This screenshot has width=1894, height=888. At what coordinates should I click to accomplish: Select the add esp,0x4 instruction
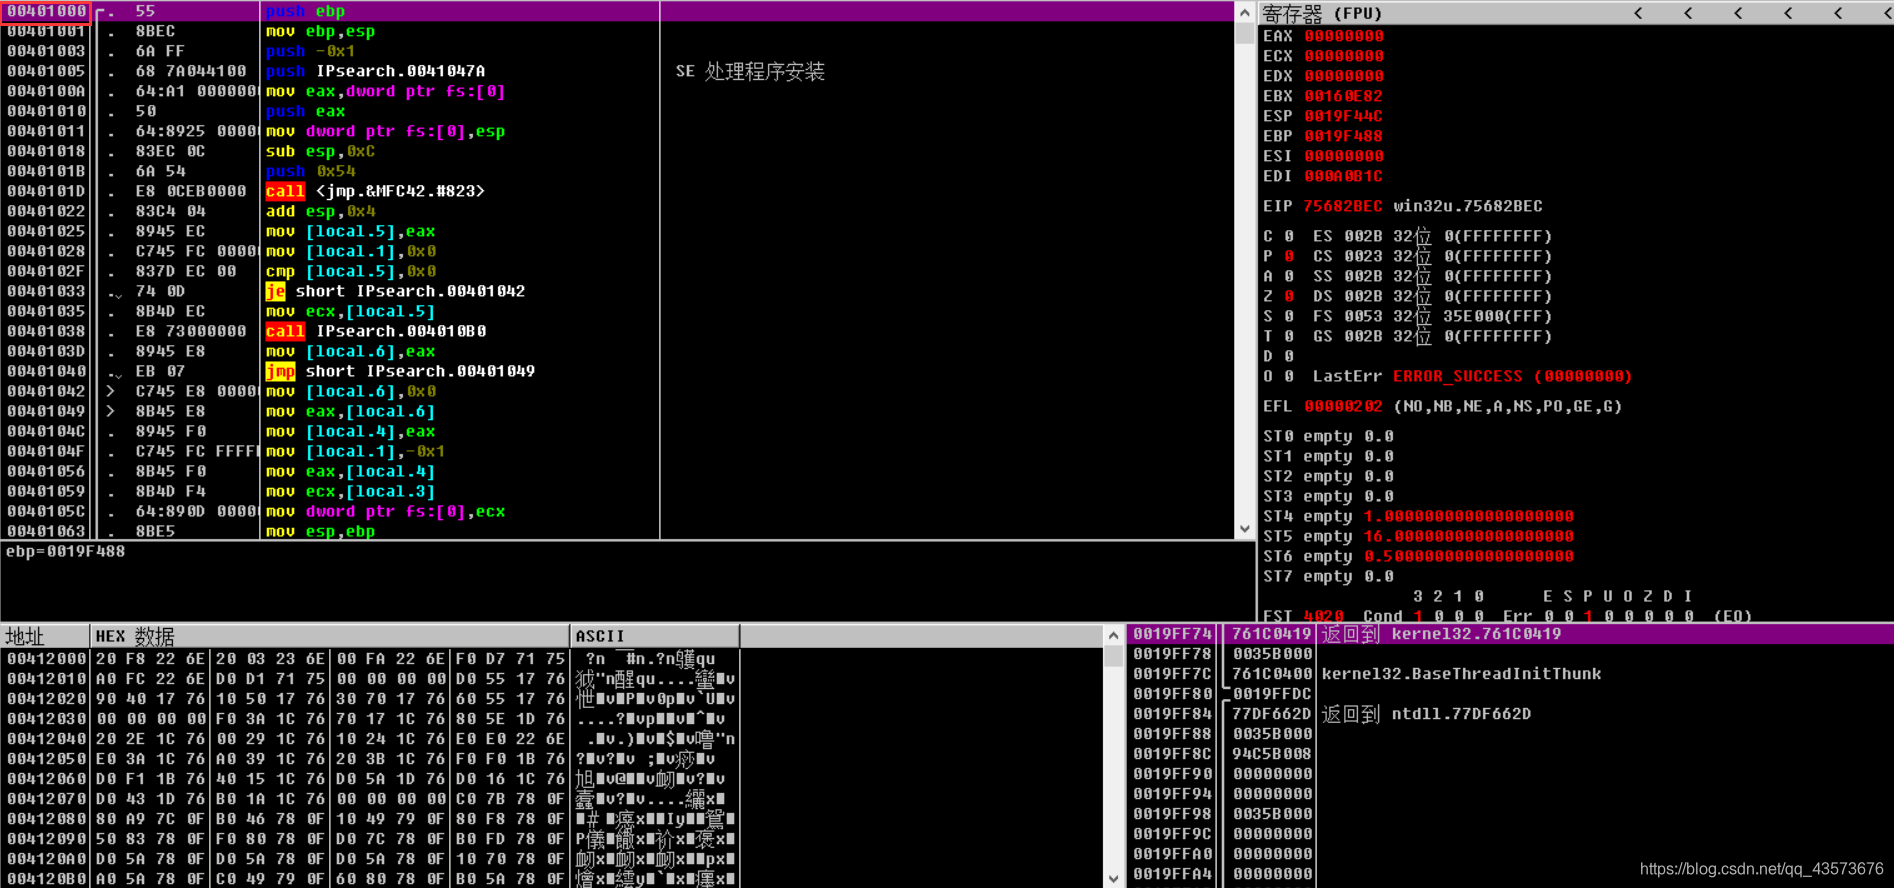[x=320, y=211]
